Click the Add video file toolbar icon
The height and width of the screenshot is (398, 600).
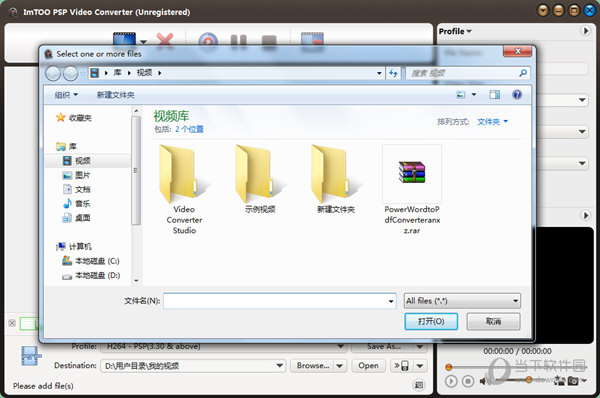[124, 39]
